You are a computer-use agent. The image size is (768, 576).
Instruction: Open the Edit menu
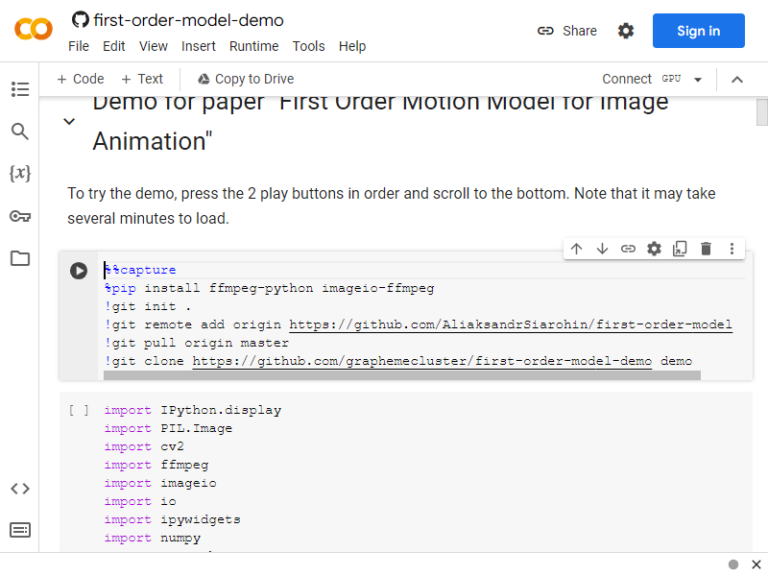[x=114, y=46]
